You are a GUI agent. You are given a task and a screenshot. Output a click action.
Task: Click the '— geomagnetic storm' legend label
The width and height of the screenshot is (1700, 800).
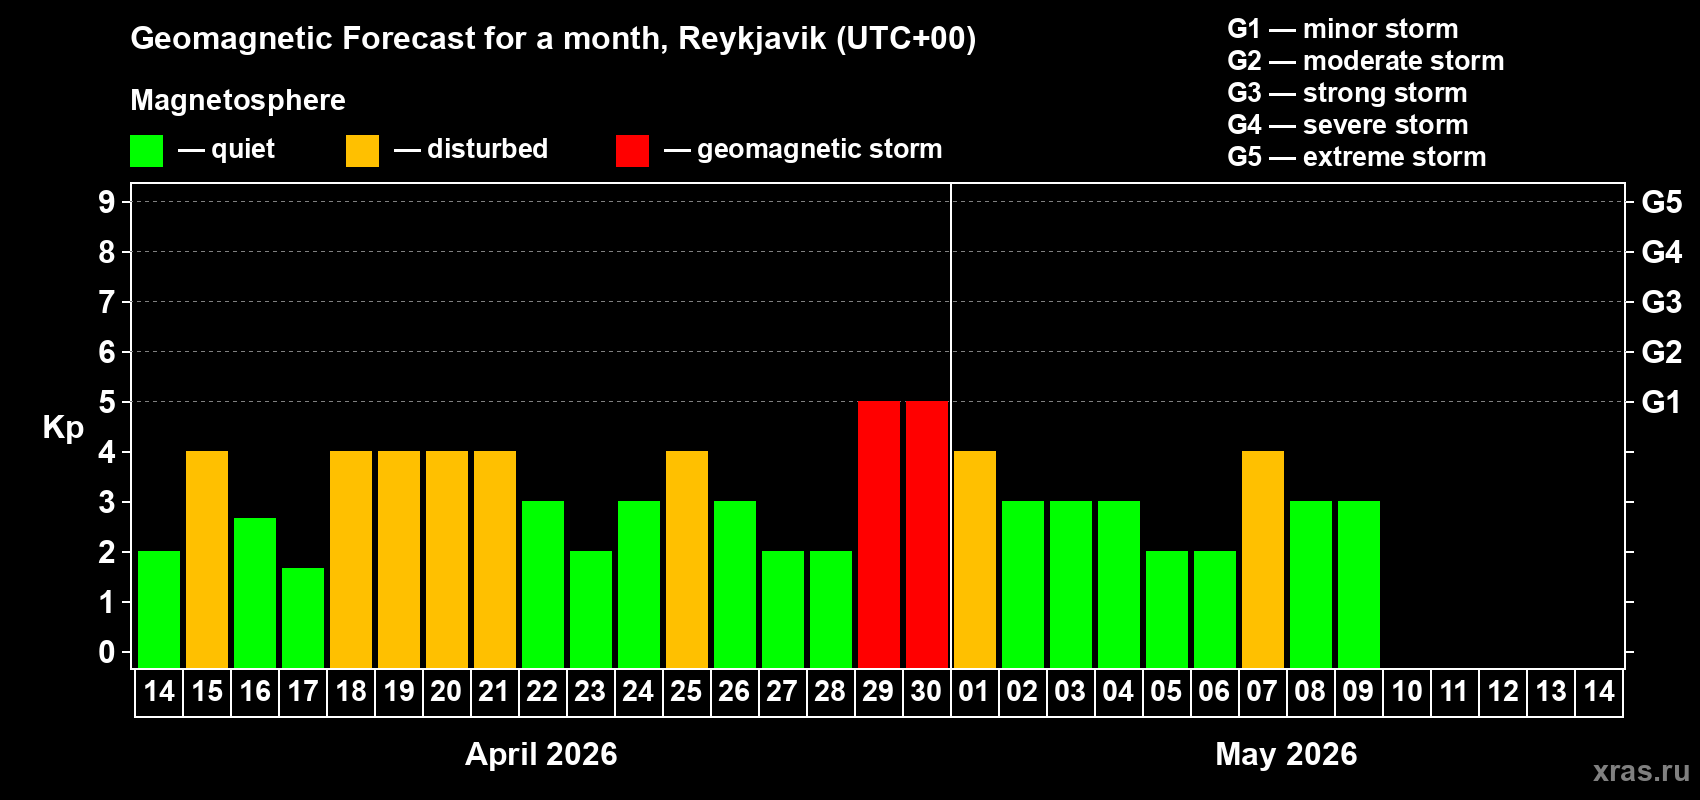(x=803, y=150)
